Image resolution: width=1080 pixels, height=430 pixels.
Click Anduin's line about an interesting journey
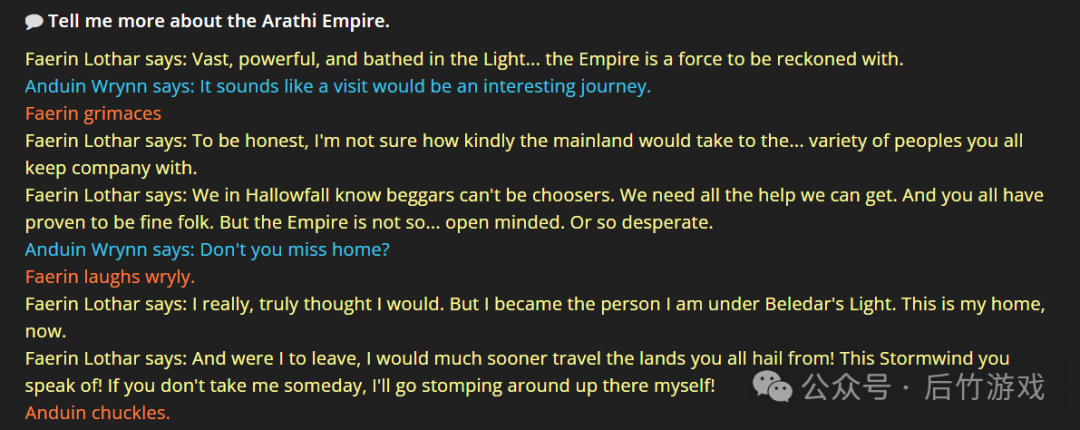click(338, 87)
